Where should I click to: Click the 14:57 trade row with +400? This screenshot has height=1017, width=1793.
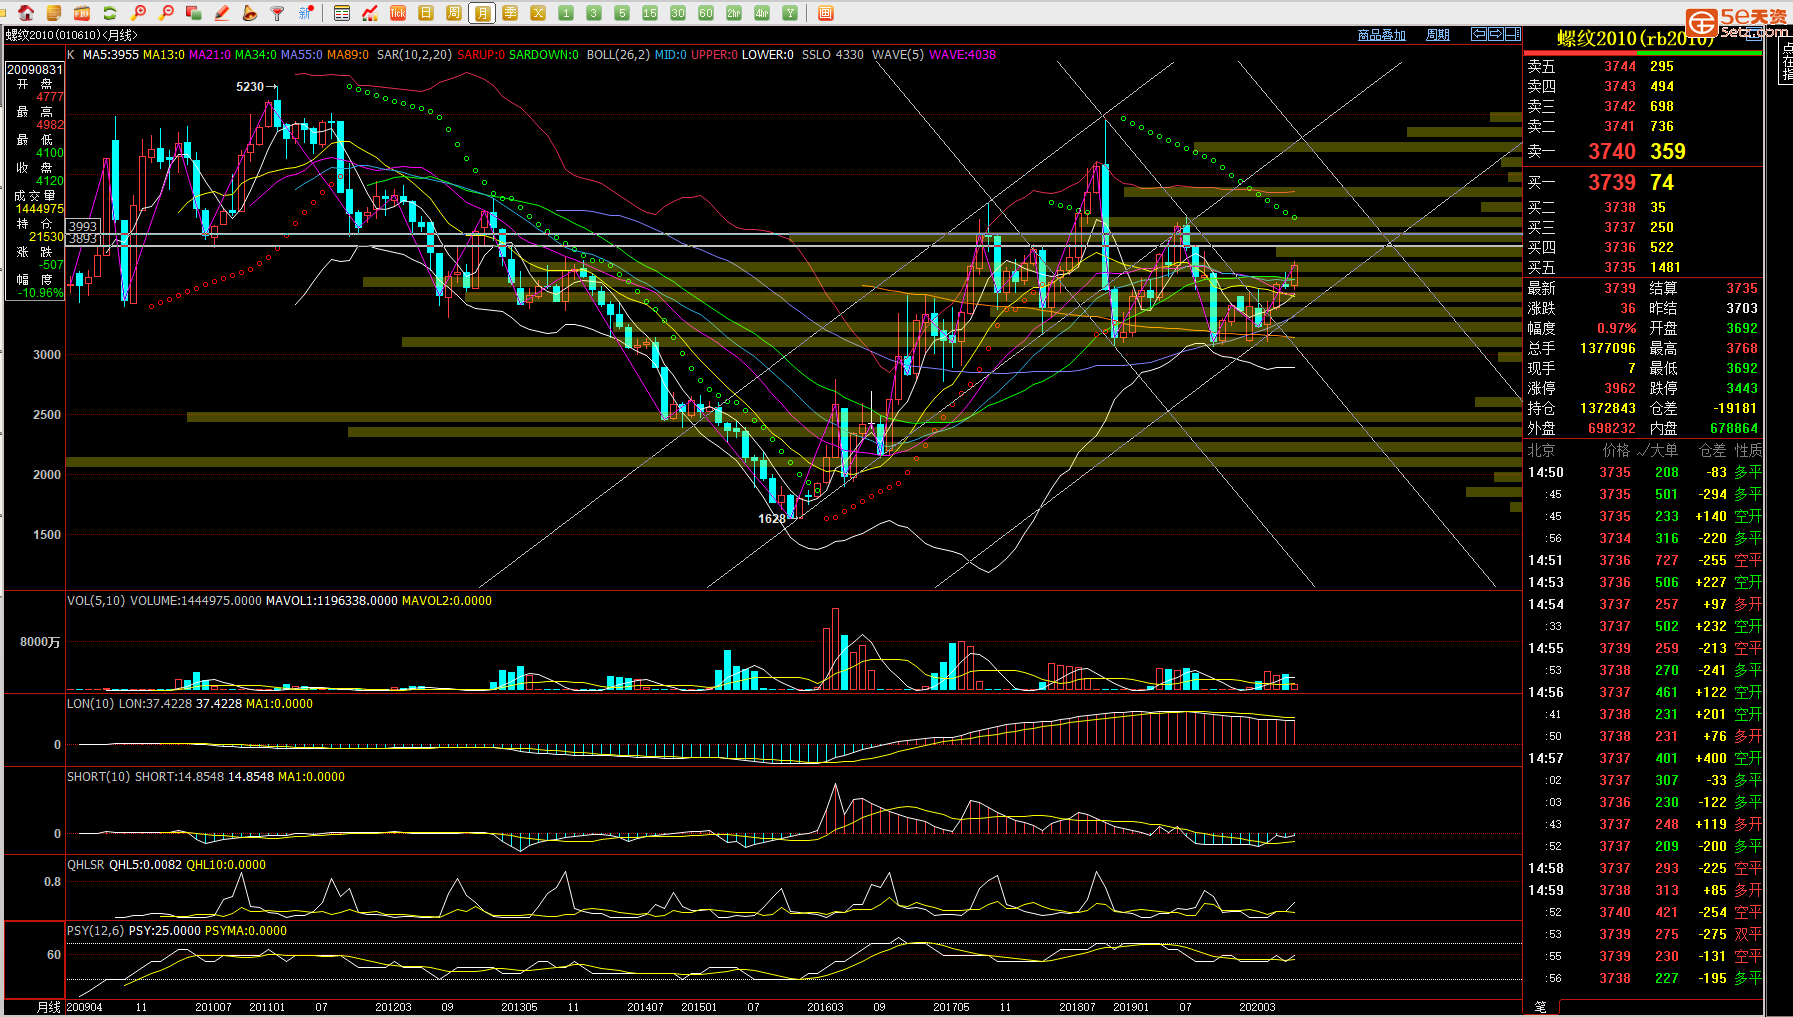point(1643,758)
